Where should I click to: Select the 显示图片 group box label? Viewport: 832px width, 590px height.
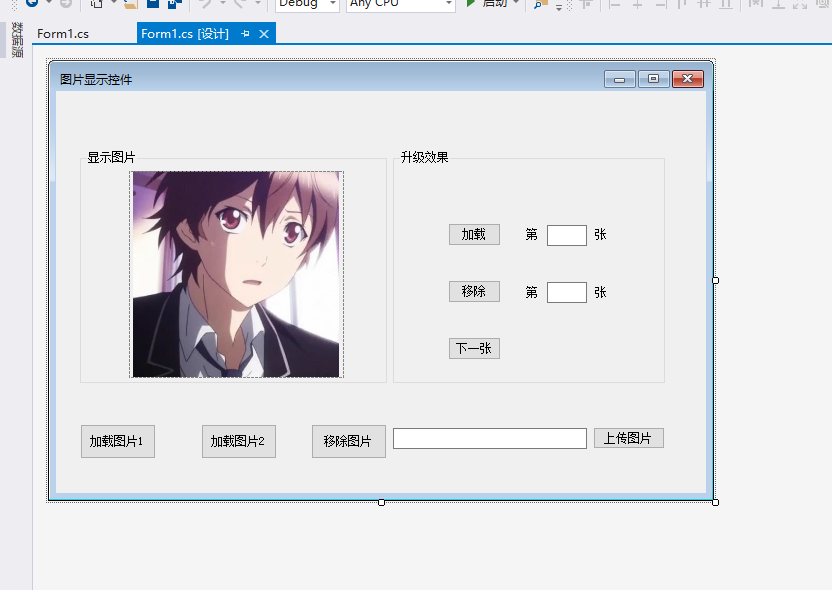click(x=111, y=158)
